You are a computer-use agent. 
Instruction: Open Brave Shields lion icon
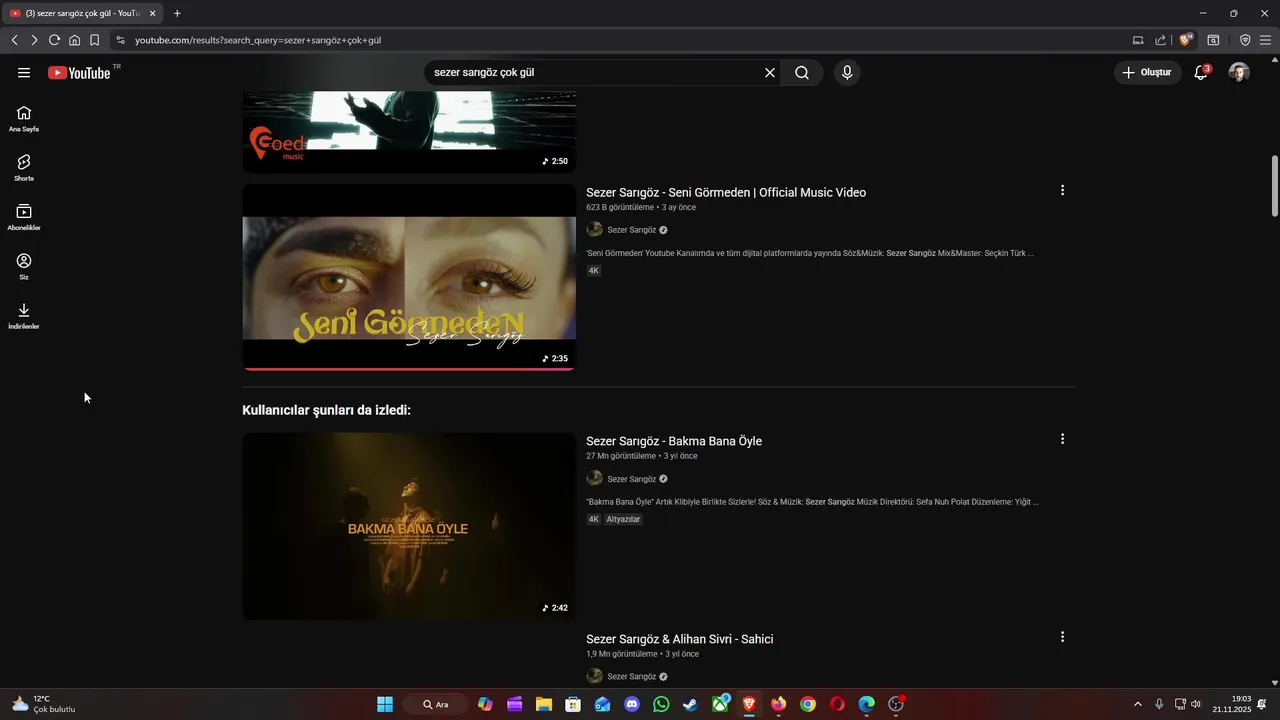click(x=1186, y=40)
